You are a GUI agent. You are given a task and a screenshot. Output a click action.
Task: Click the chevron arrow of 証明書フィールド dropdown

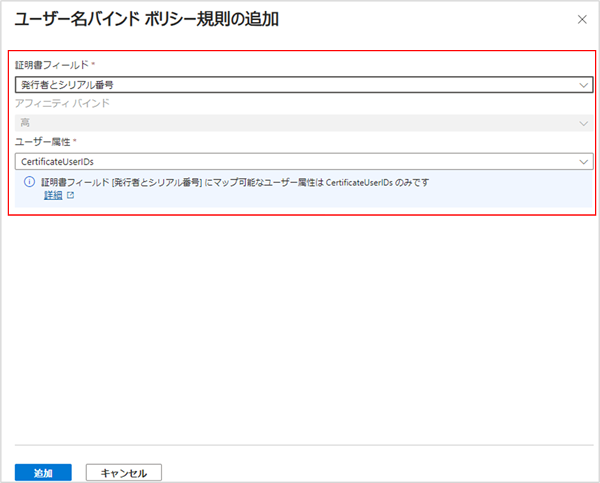pos(584,85)
